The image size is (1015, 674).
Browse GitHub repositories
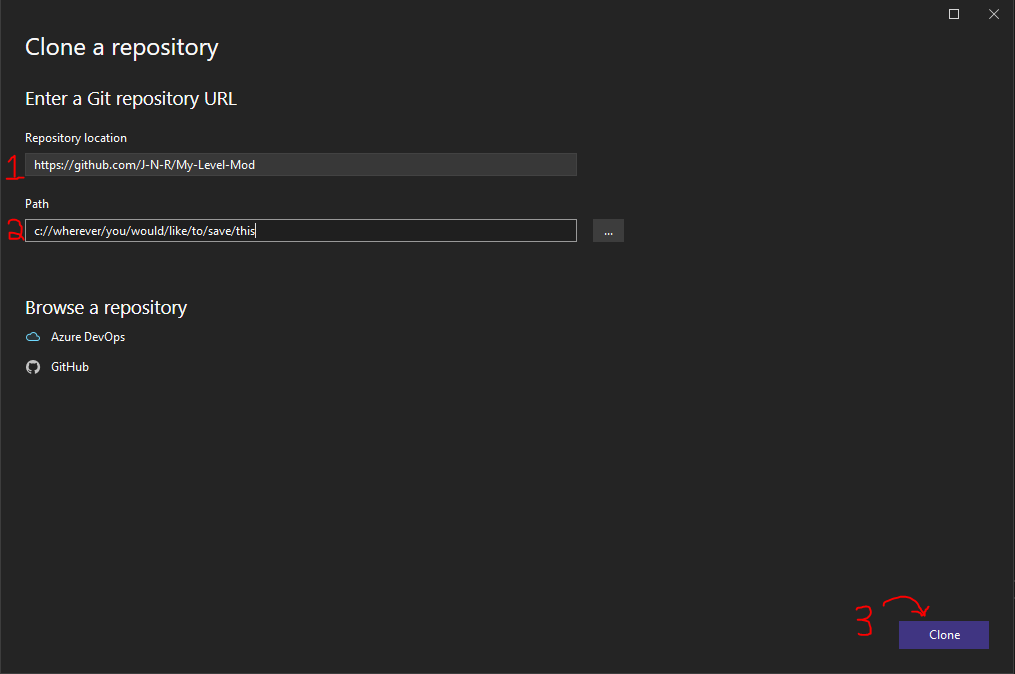(70, 366)
